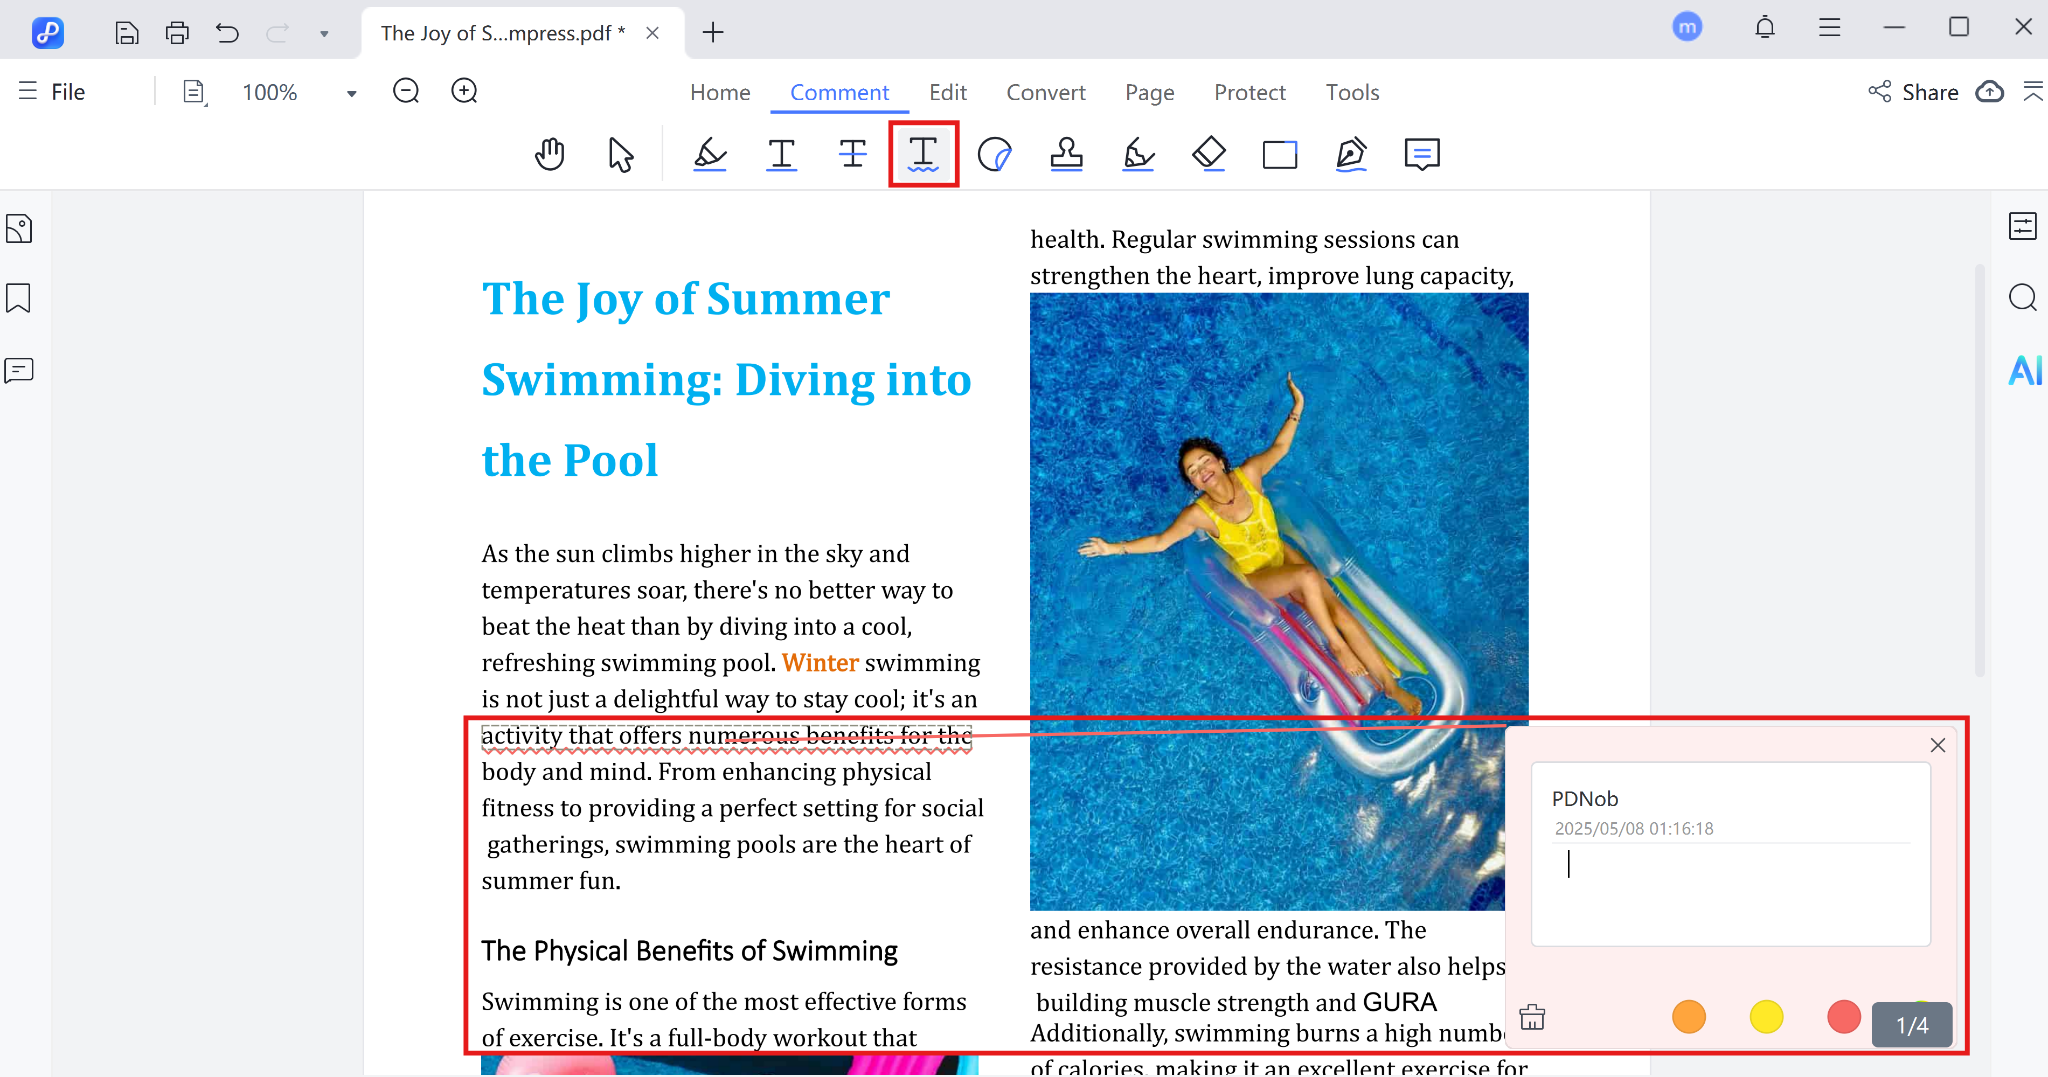Select the Eraser tool
The width and height of the screenshot is (2048, 1077).
point(1209,155)
